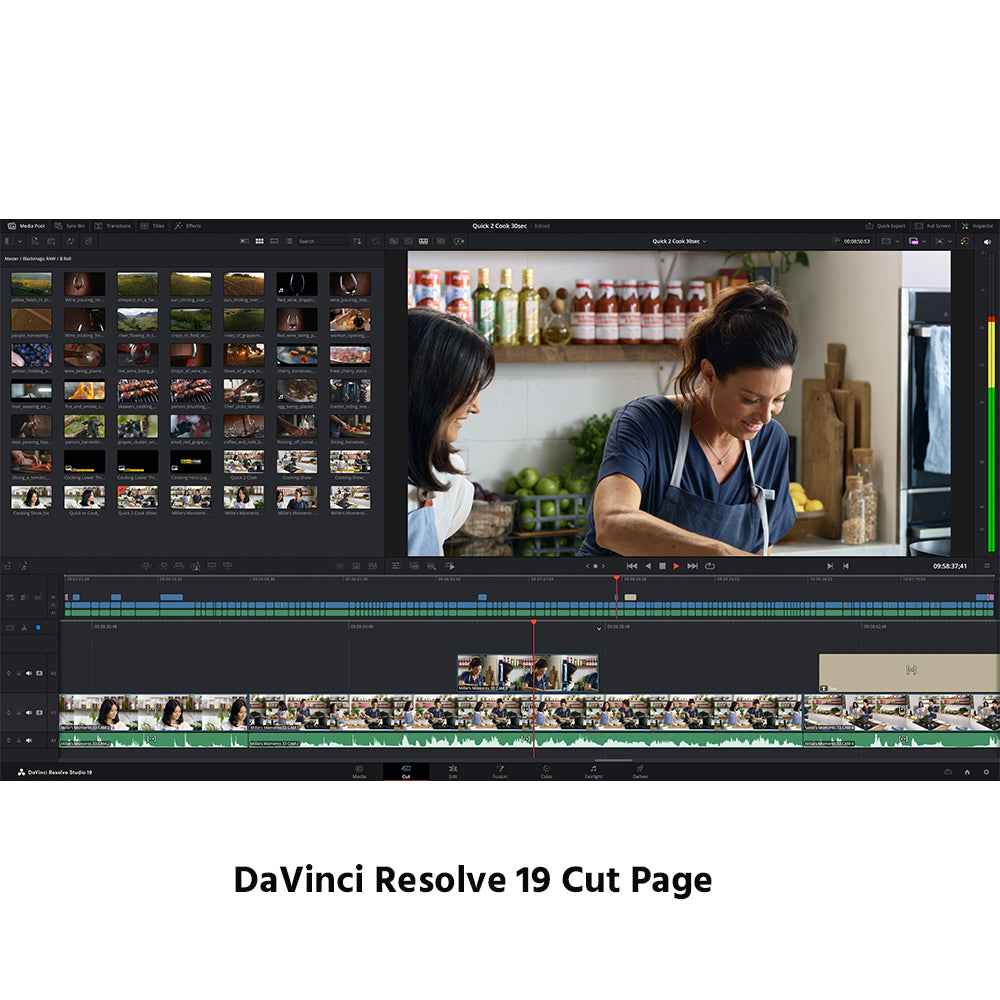The width and height of the screenshot is (1000, 1000).
Task: Mute the speaker volume icon in viewer
Action: pos(988,241)
